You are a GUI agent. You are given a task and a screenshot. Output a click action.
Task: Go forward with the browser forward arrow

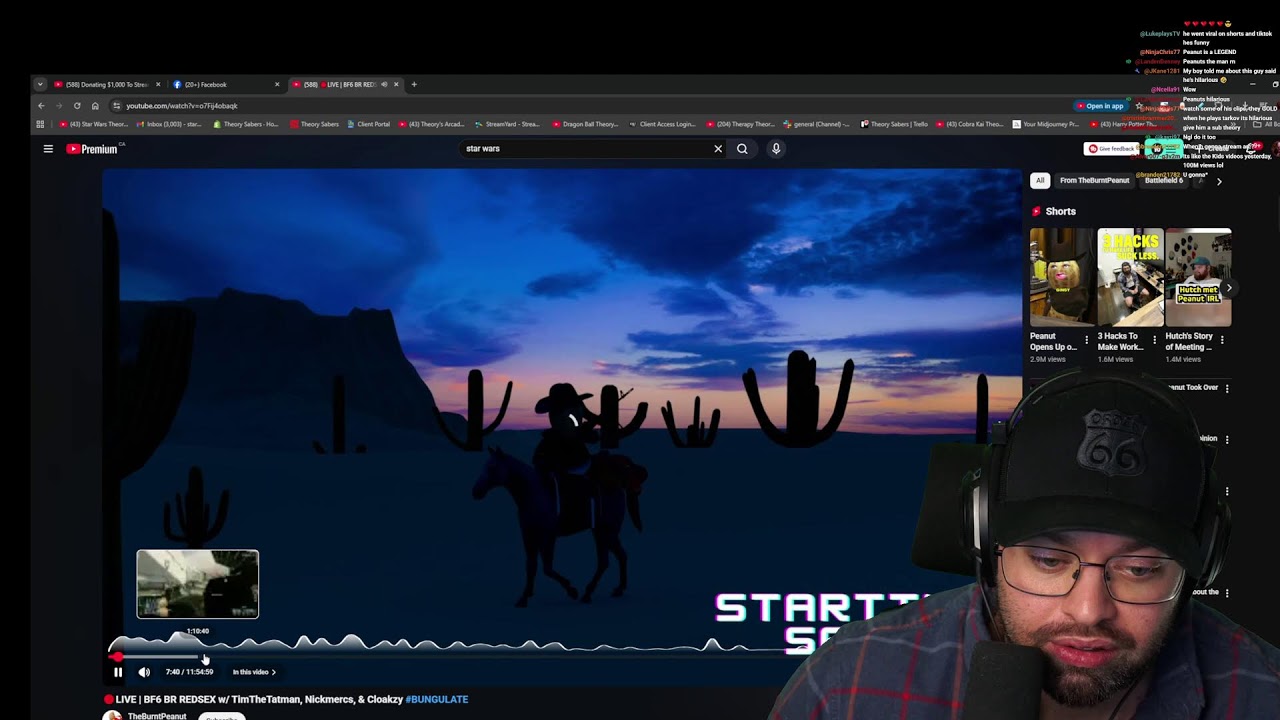59,106
